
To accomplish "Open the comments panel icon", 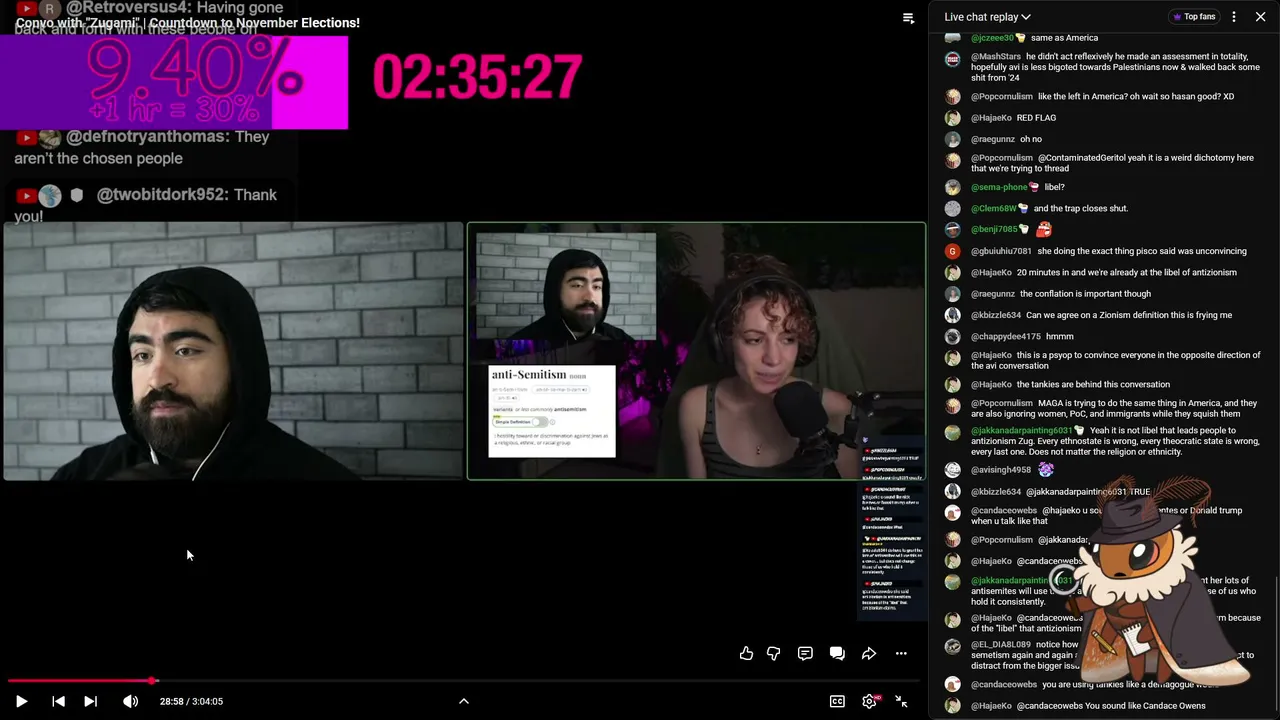I will click(x=805, y=653).
